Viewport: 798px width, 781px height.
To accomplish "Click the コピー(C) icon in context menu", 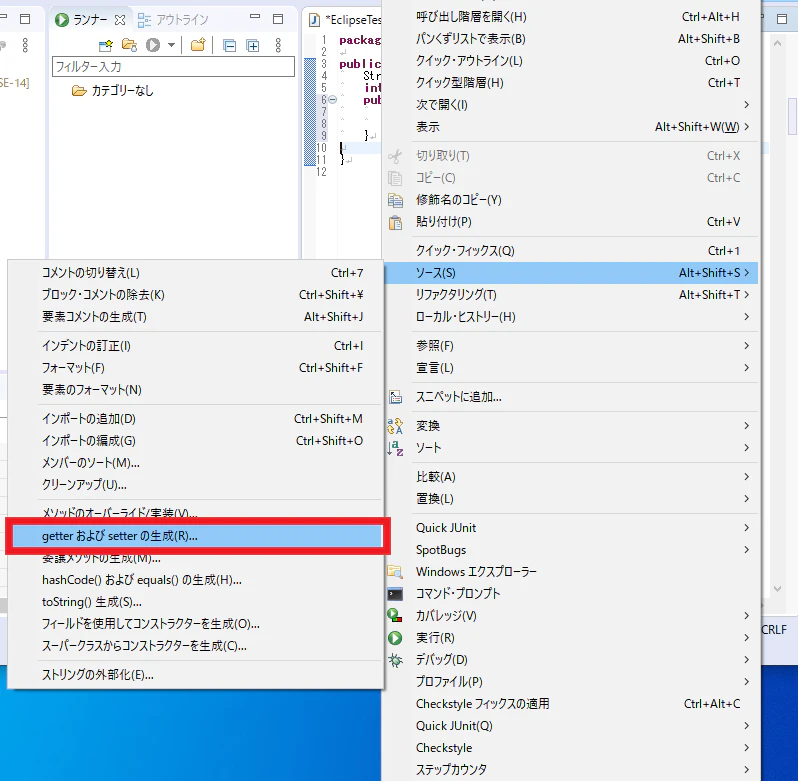I will point(395,178).
